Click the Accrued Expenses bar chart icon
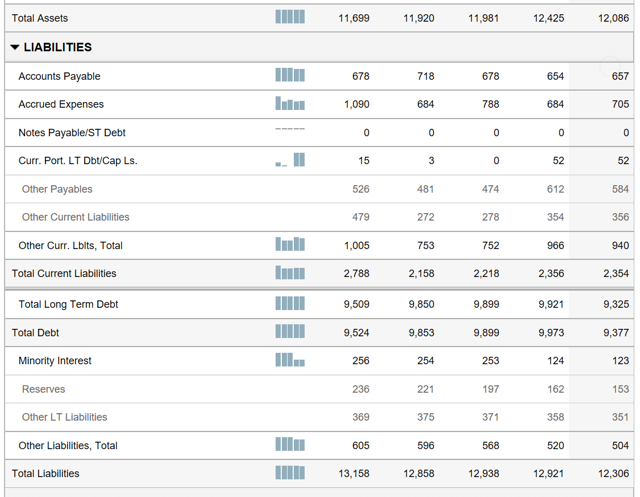This screenshot has width=640, height=497. click(290, 104)
